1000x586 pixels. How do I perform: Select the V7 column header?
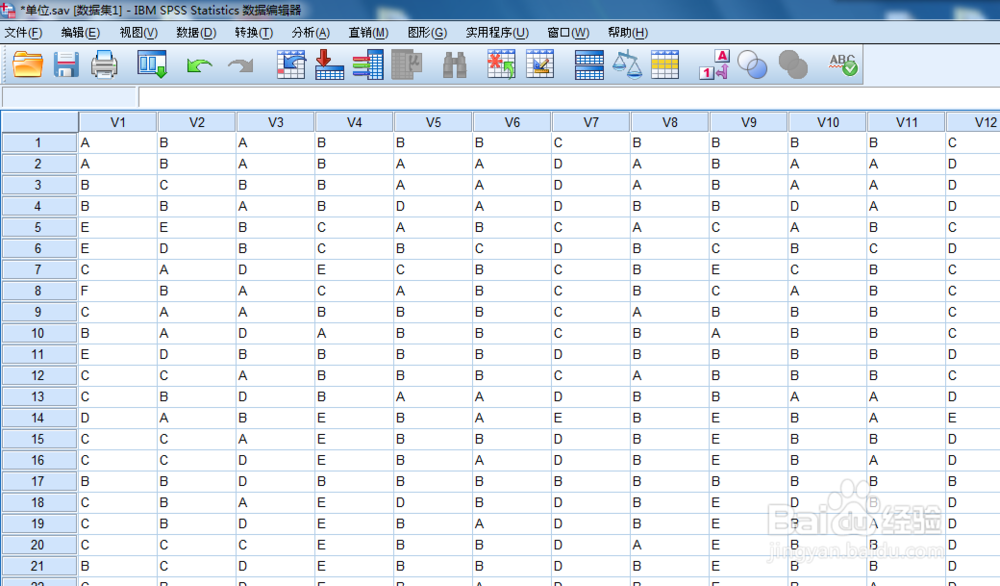pyautogui.click(x=591, y=122)
